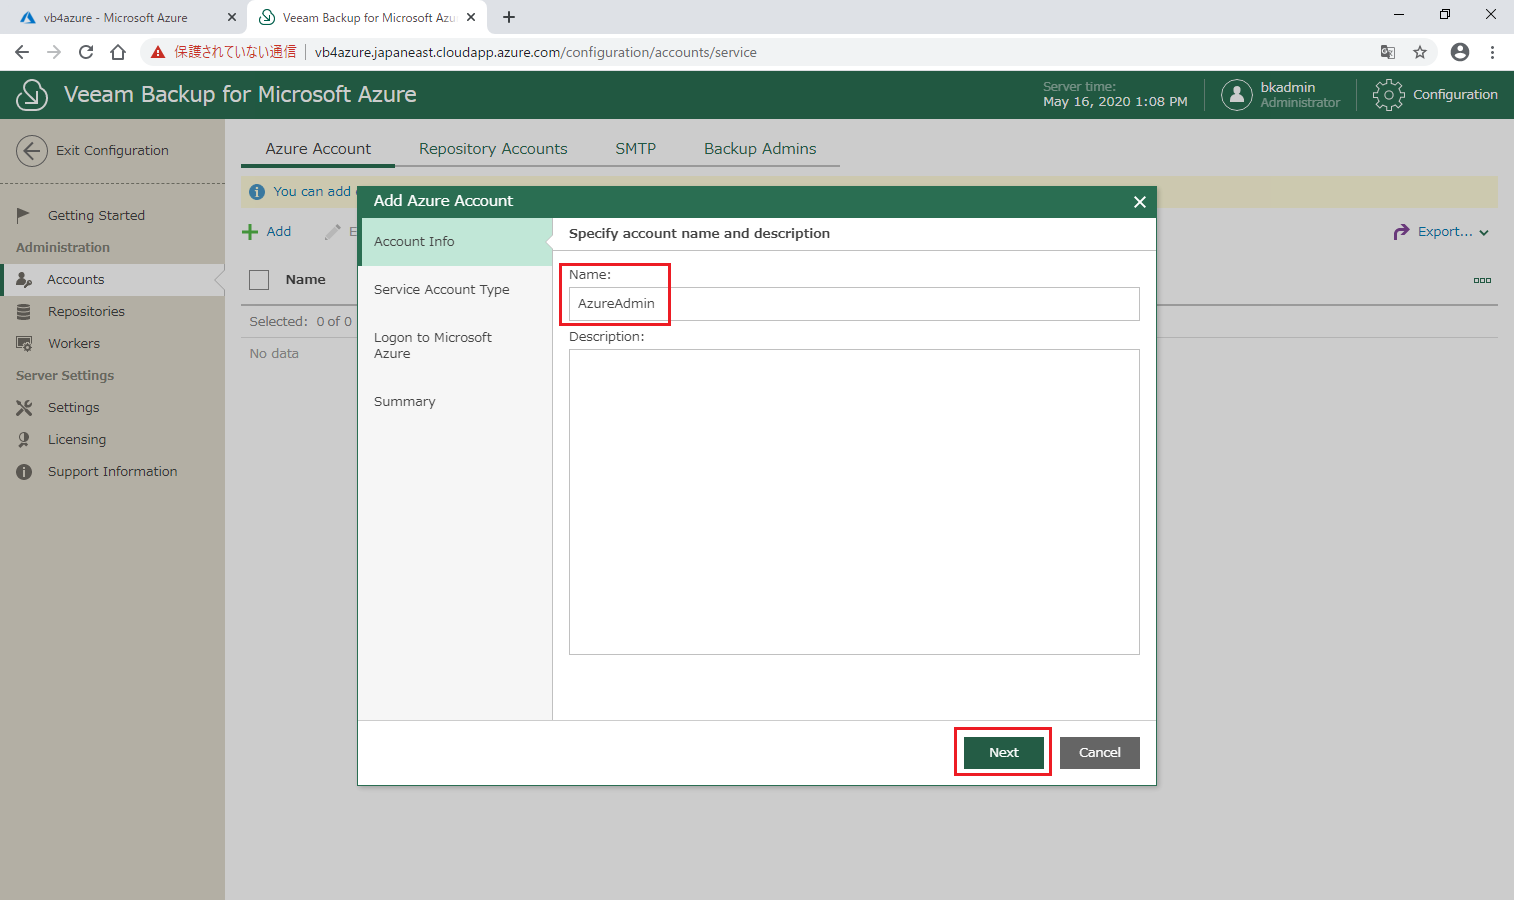Select the Summary wizard step

(455, 402)
